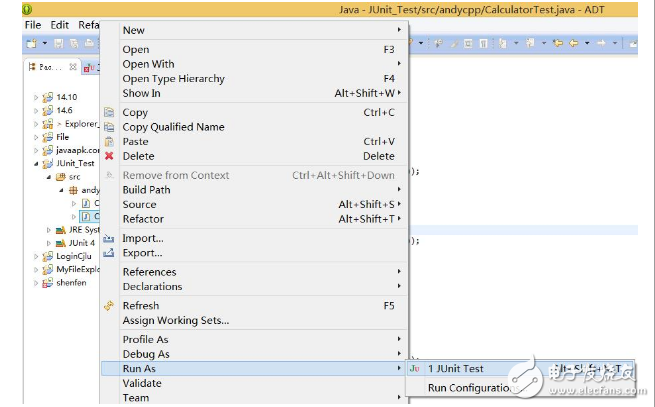Click the New file toolbar icon
This screenshot has height=407, width=655.
(32, 43)
